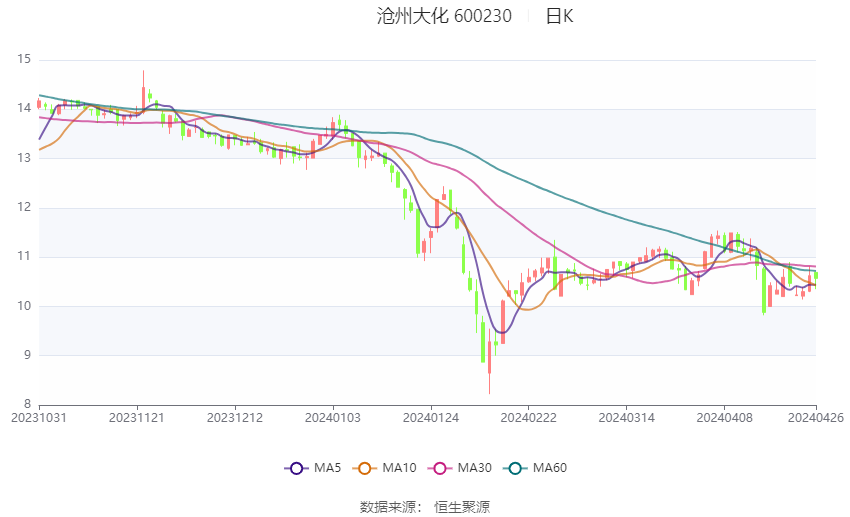850x517 pixels.
Task: Toggle the MA10 orange legend circle icon
Action: coord(365,468)
